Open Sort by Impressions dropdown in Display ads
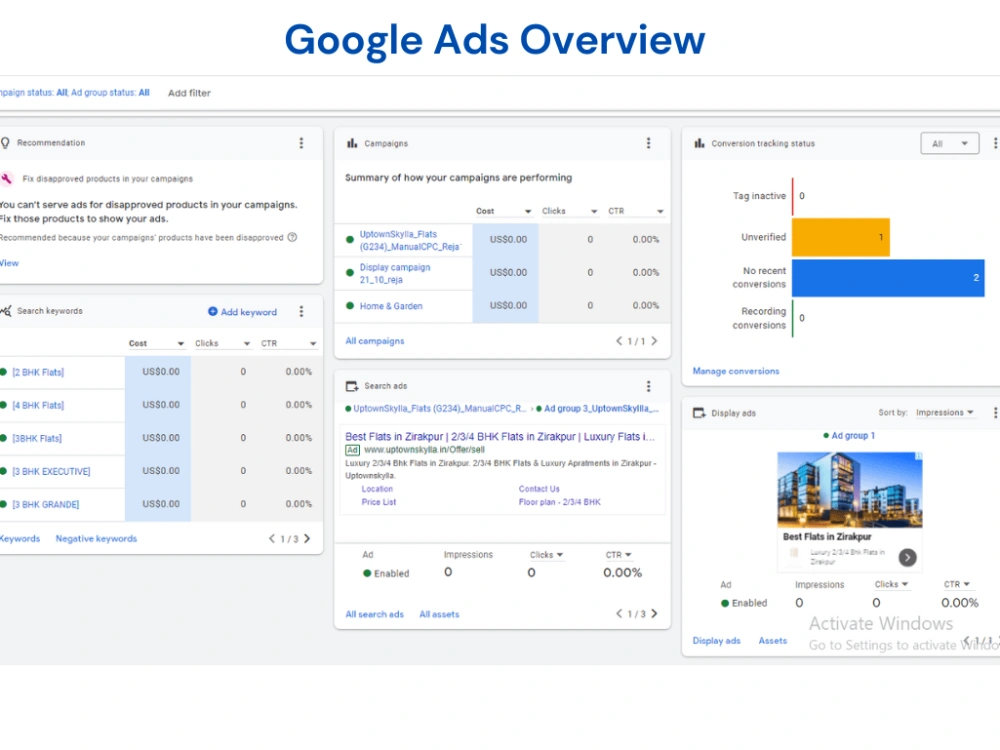Screen dimensions: 1000x750 coord(945,413)
